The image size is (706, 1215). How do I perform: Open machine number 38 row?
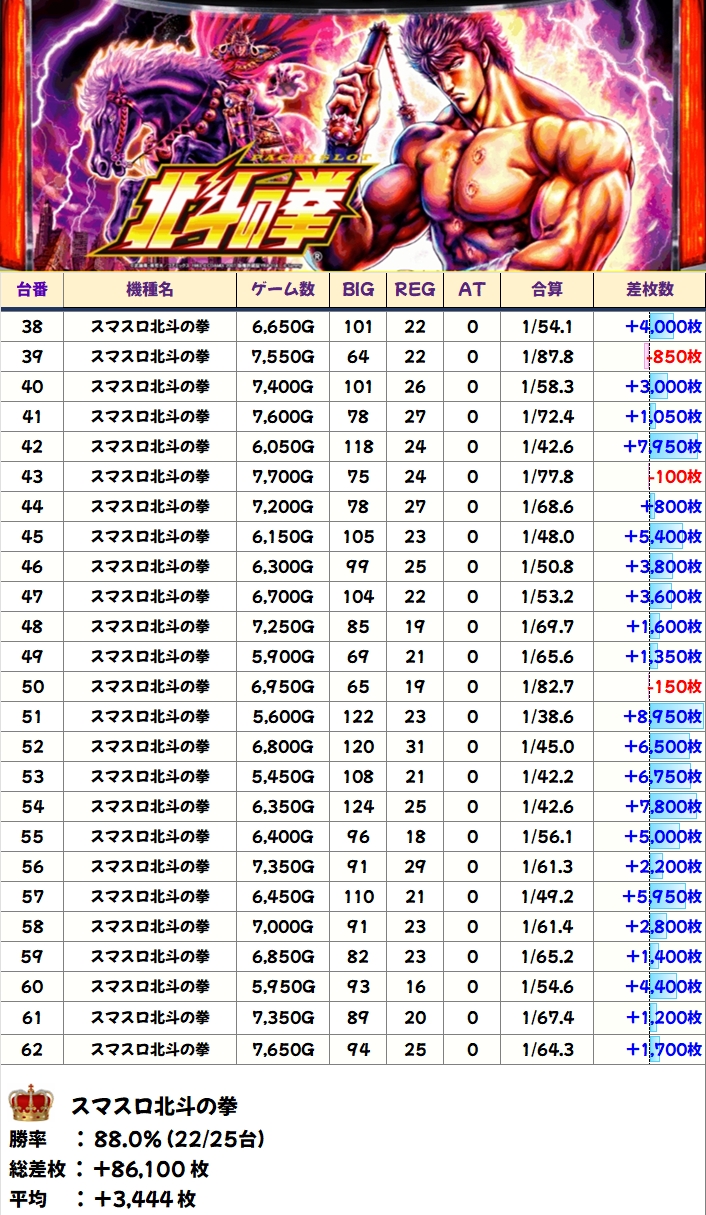32,327
